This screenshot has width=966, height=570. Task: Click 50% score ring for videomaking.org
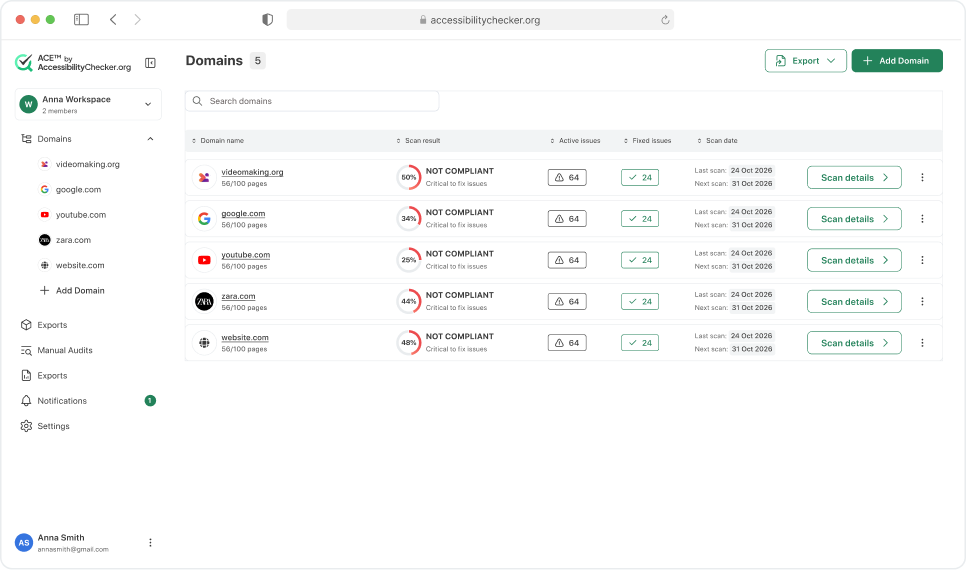[408, 177]
